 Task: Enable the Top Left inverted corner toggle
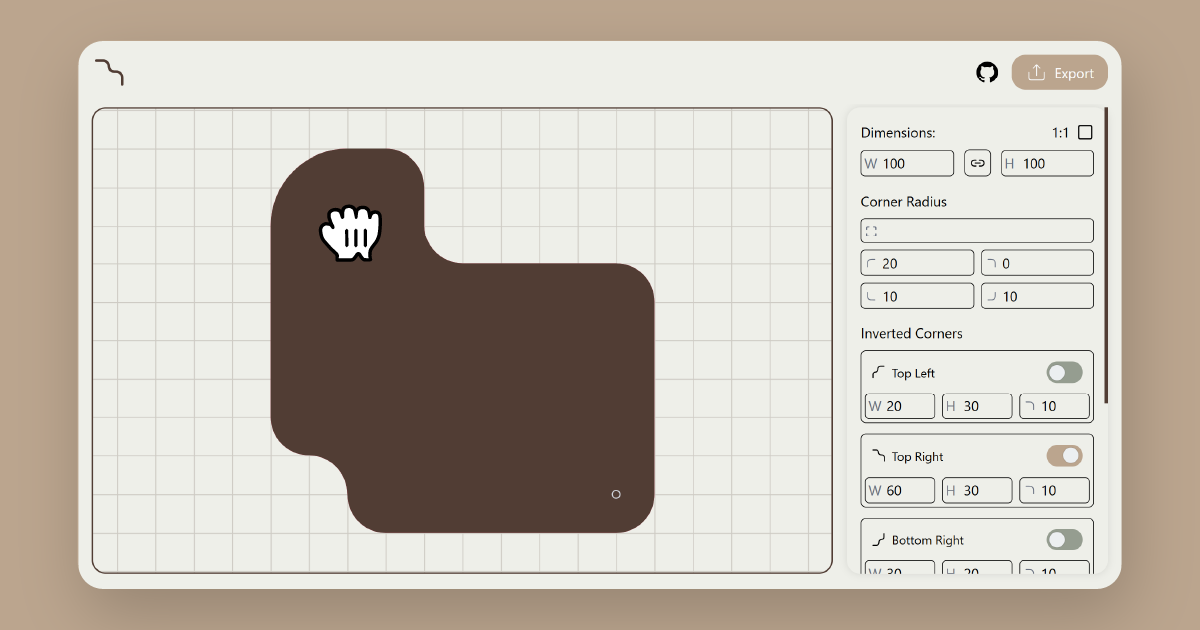point(1064,371)
